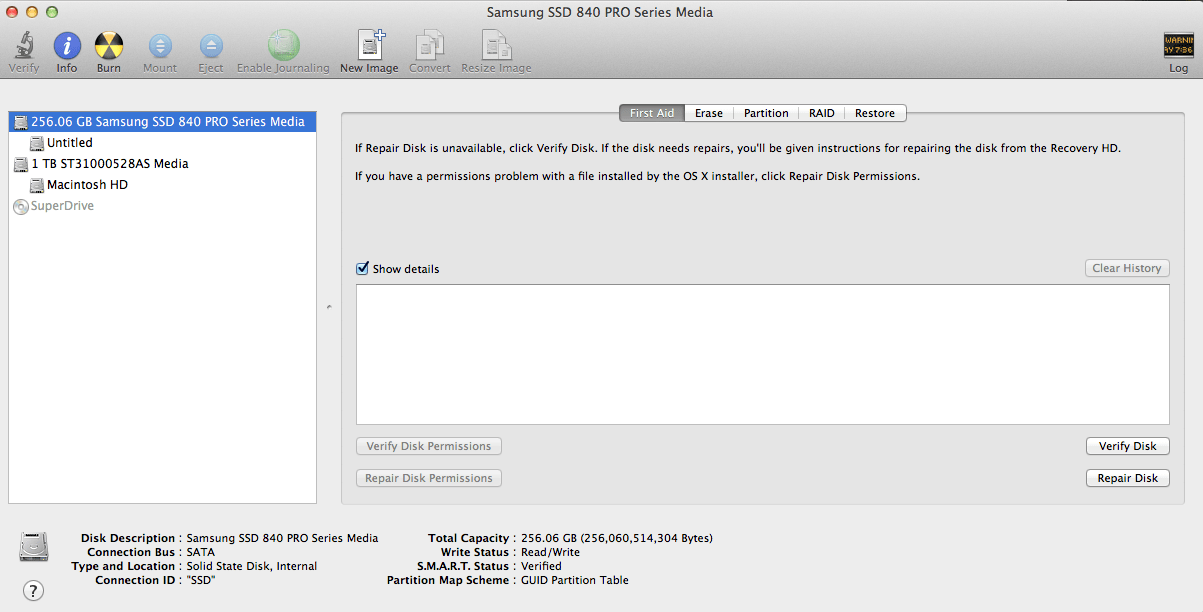Click the Convert toolbar icon
This screenshot has width=1203, height=612.
click(430, 45)
